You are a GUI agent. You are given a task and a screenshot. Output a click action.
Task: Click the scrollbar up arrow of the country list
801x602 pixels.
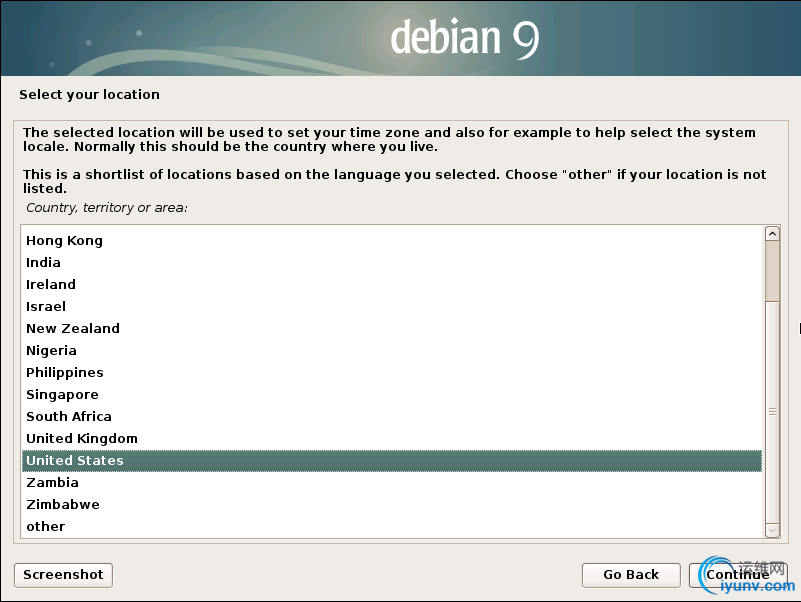point(772,234)
